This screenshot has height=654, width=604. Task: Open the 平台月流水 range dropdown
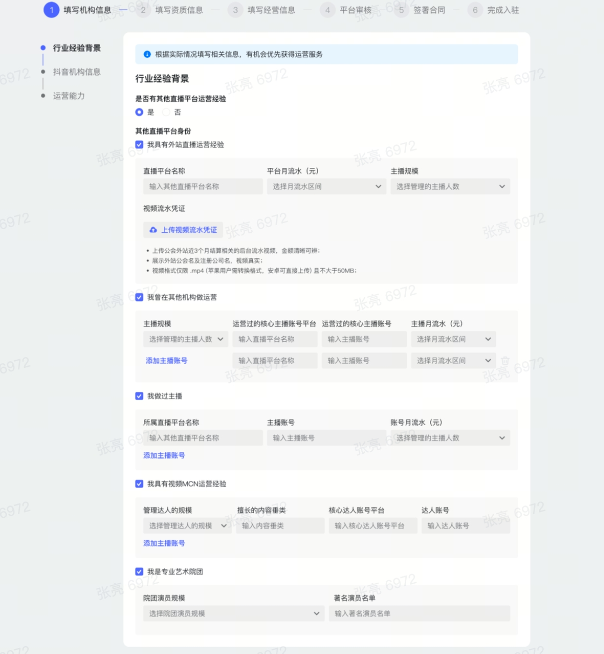320,186
